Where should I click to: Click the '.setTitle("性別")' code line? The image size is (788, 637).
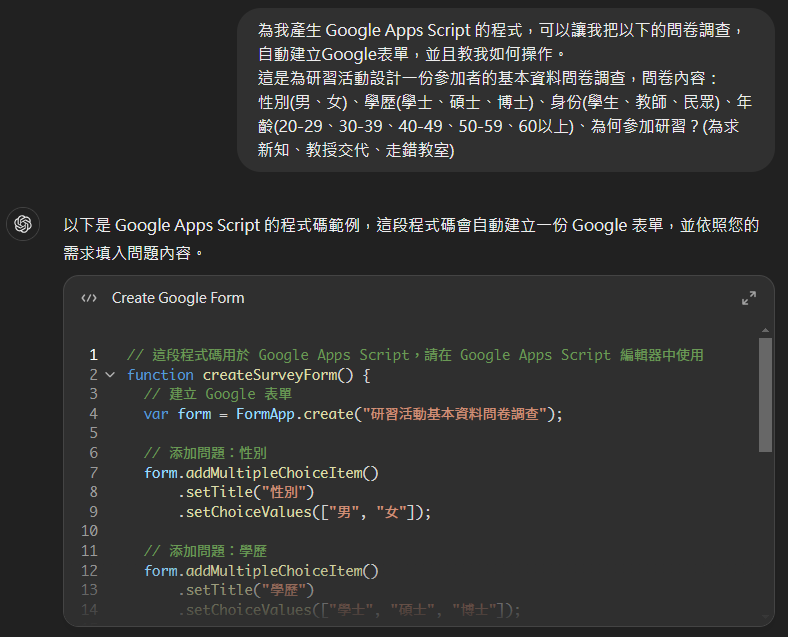pos(246,492)
